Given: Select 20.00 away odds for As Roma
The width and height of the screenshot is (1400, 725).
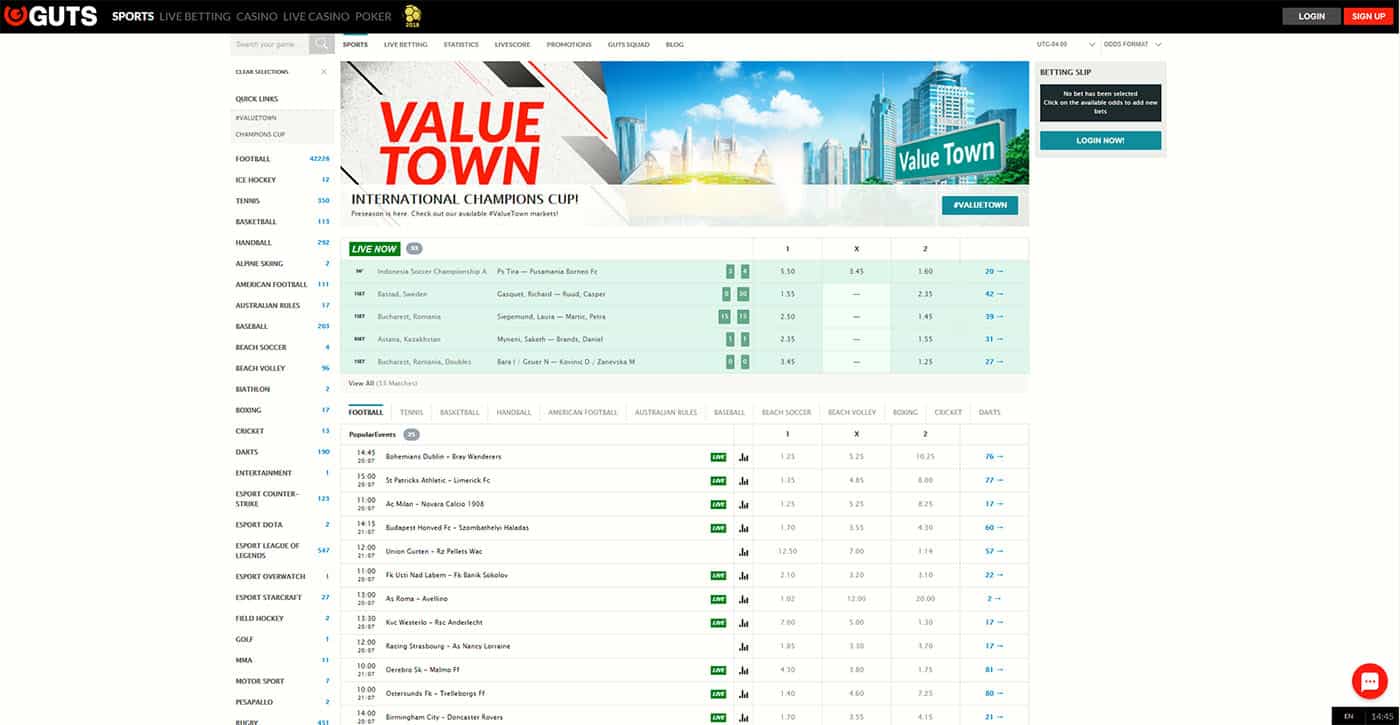Looking at the screenshot, I should click(x=925, y=599).
